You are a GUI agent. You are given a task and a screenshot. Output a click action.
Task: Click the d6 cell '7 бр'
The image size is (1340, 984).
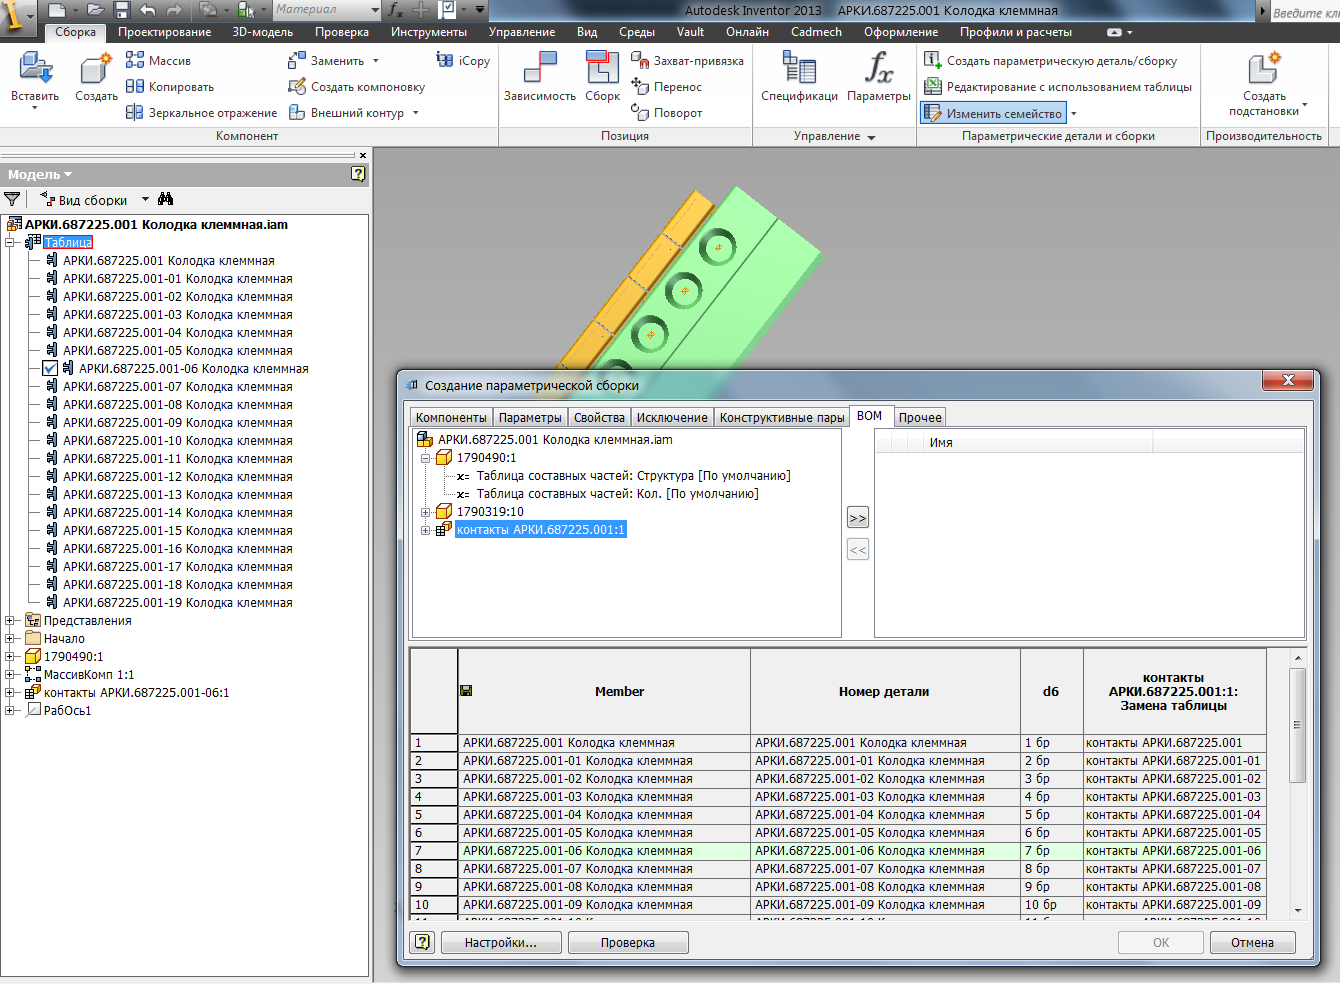click(1051, 850)
